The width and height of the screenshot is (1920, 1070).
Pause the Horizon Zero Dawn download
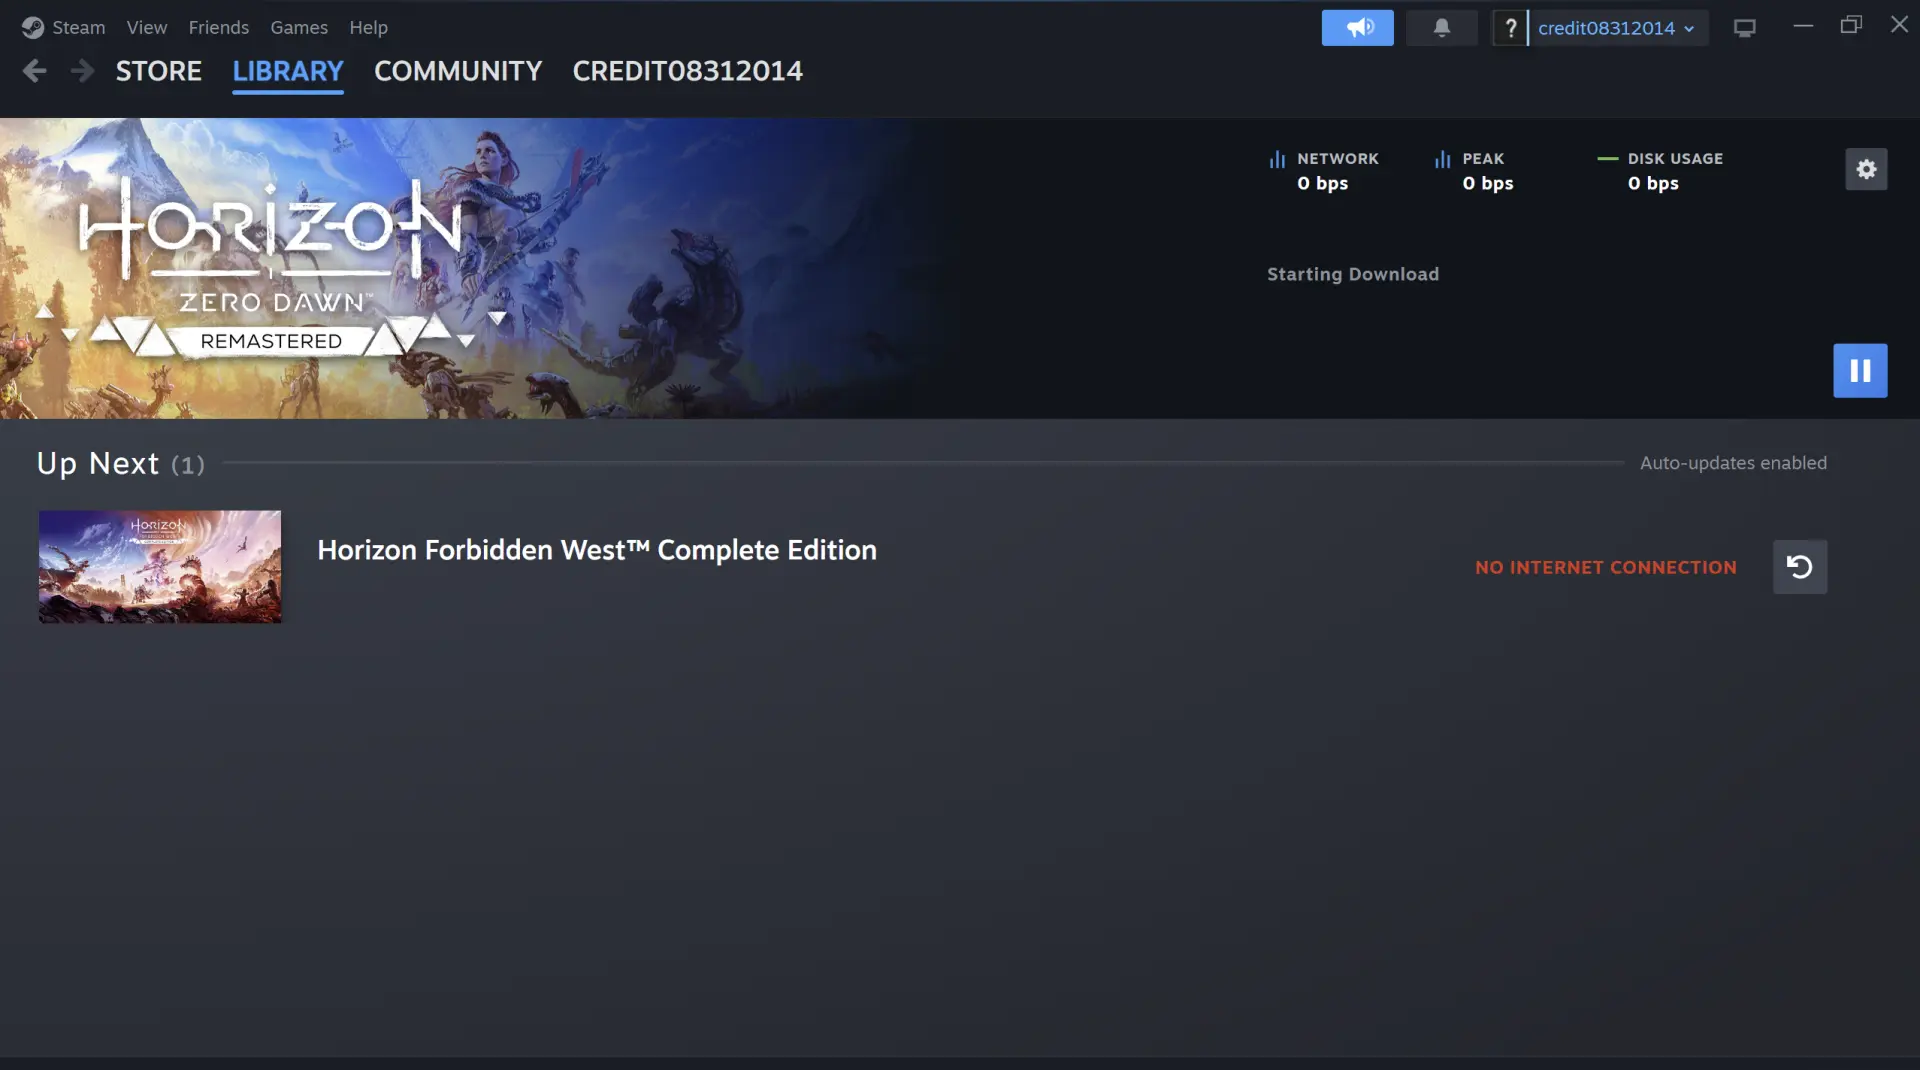[1860, 371]
